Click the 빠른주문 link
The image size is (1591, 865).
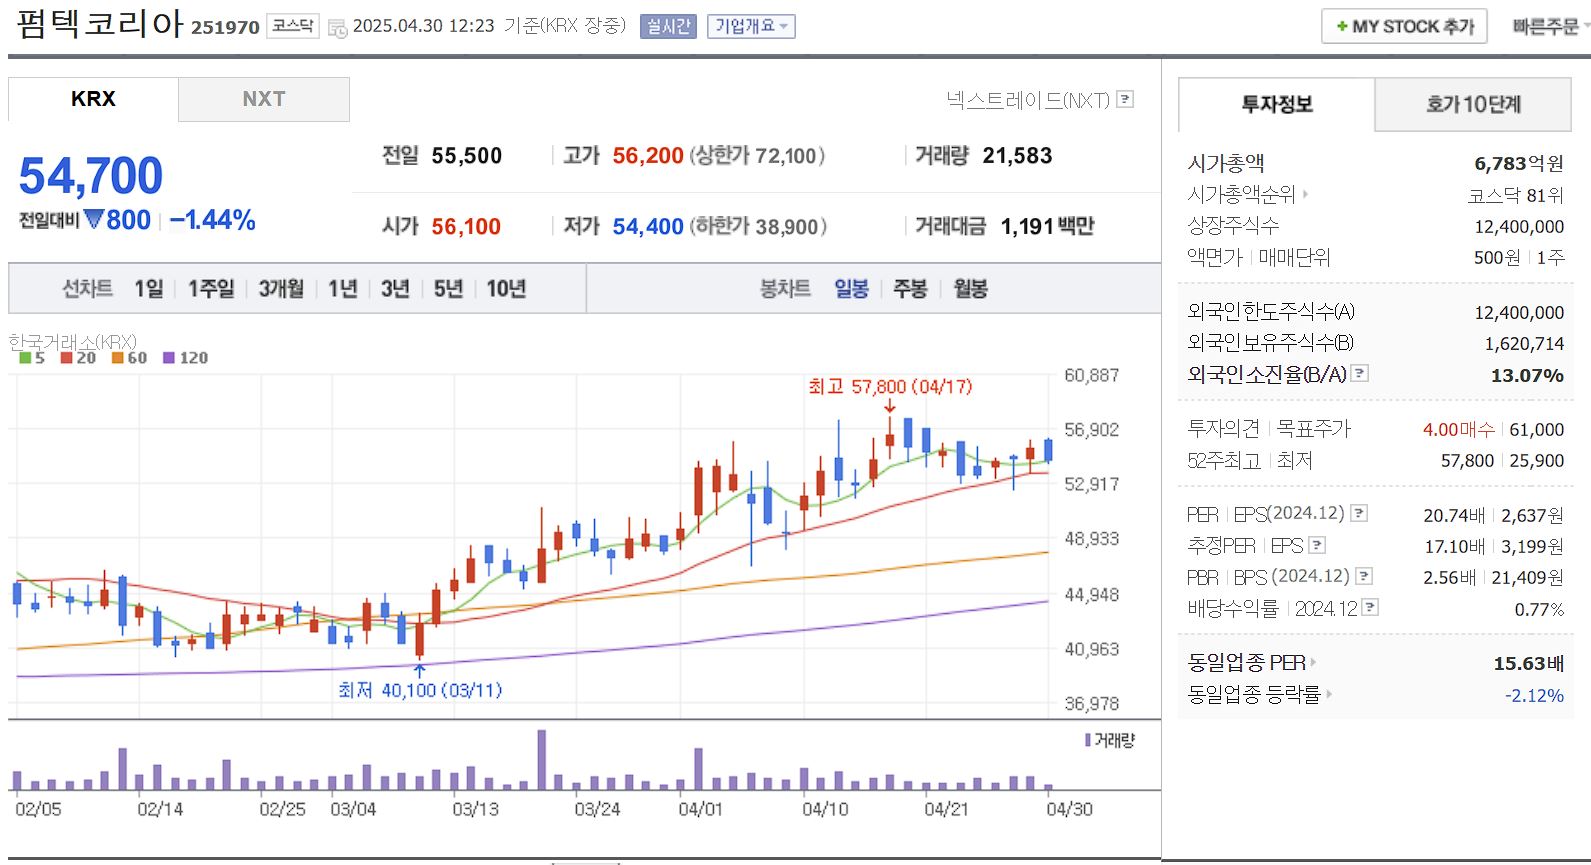(x=1545, y=27)
